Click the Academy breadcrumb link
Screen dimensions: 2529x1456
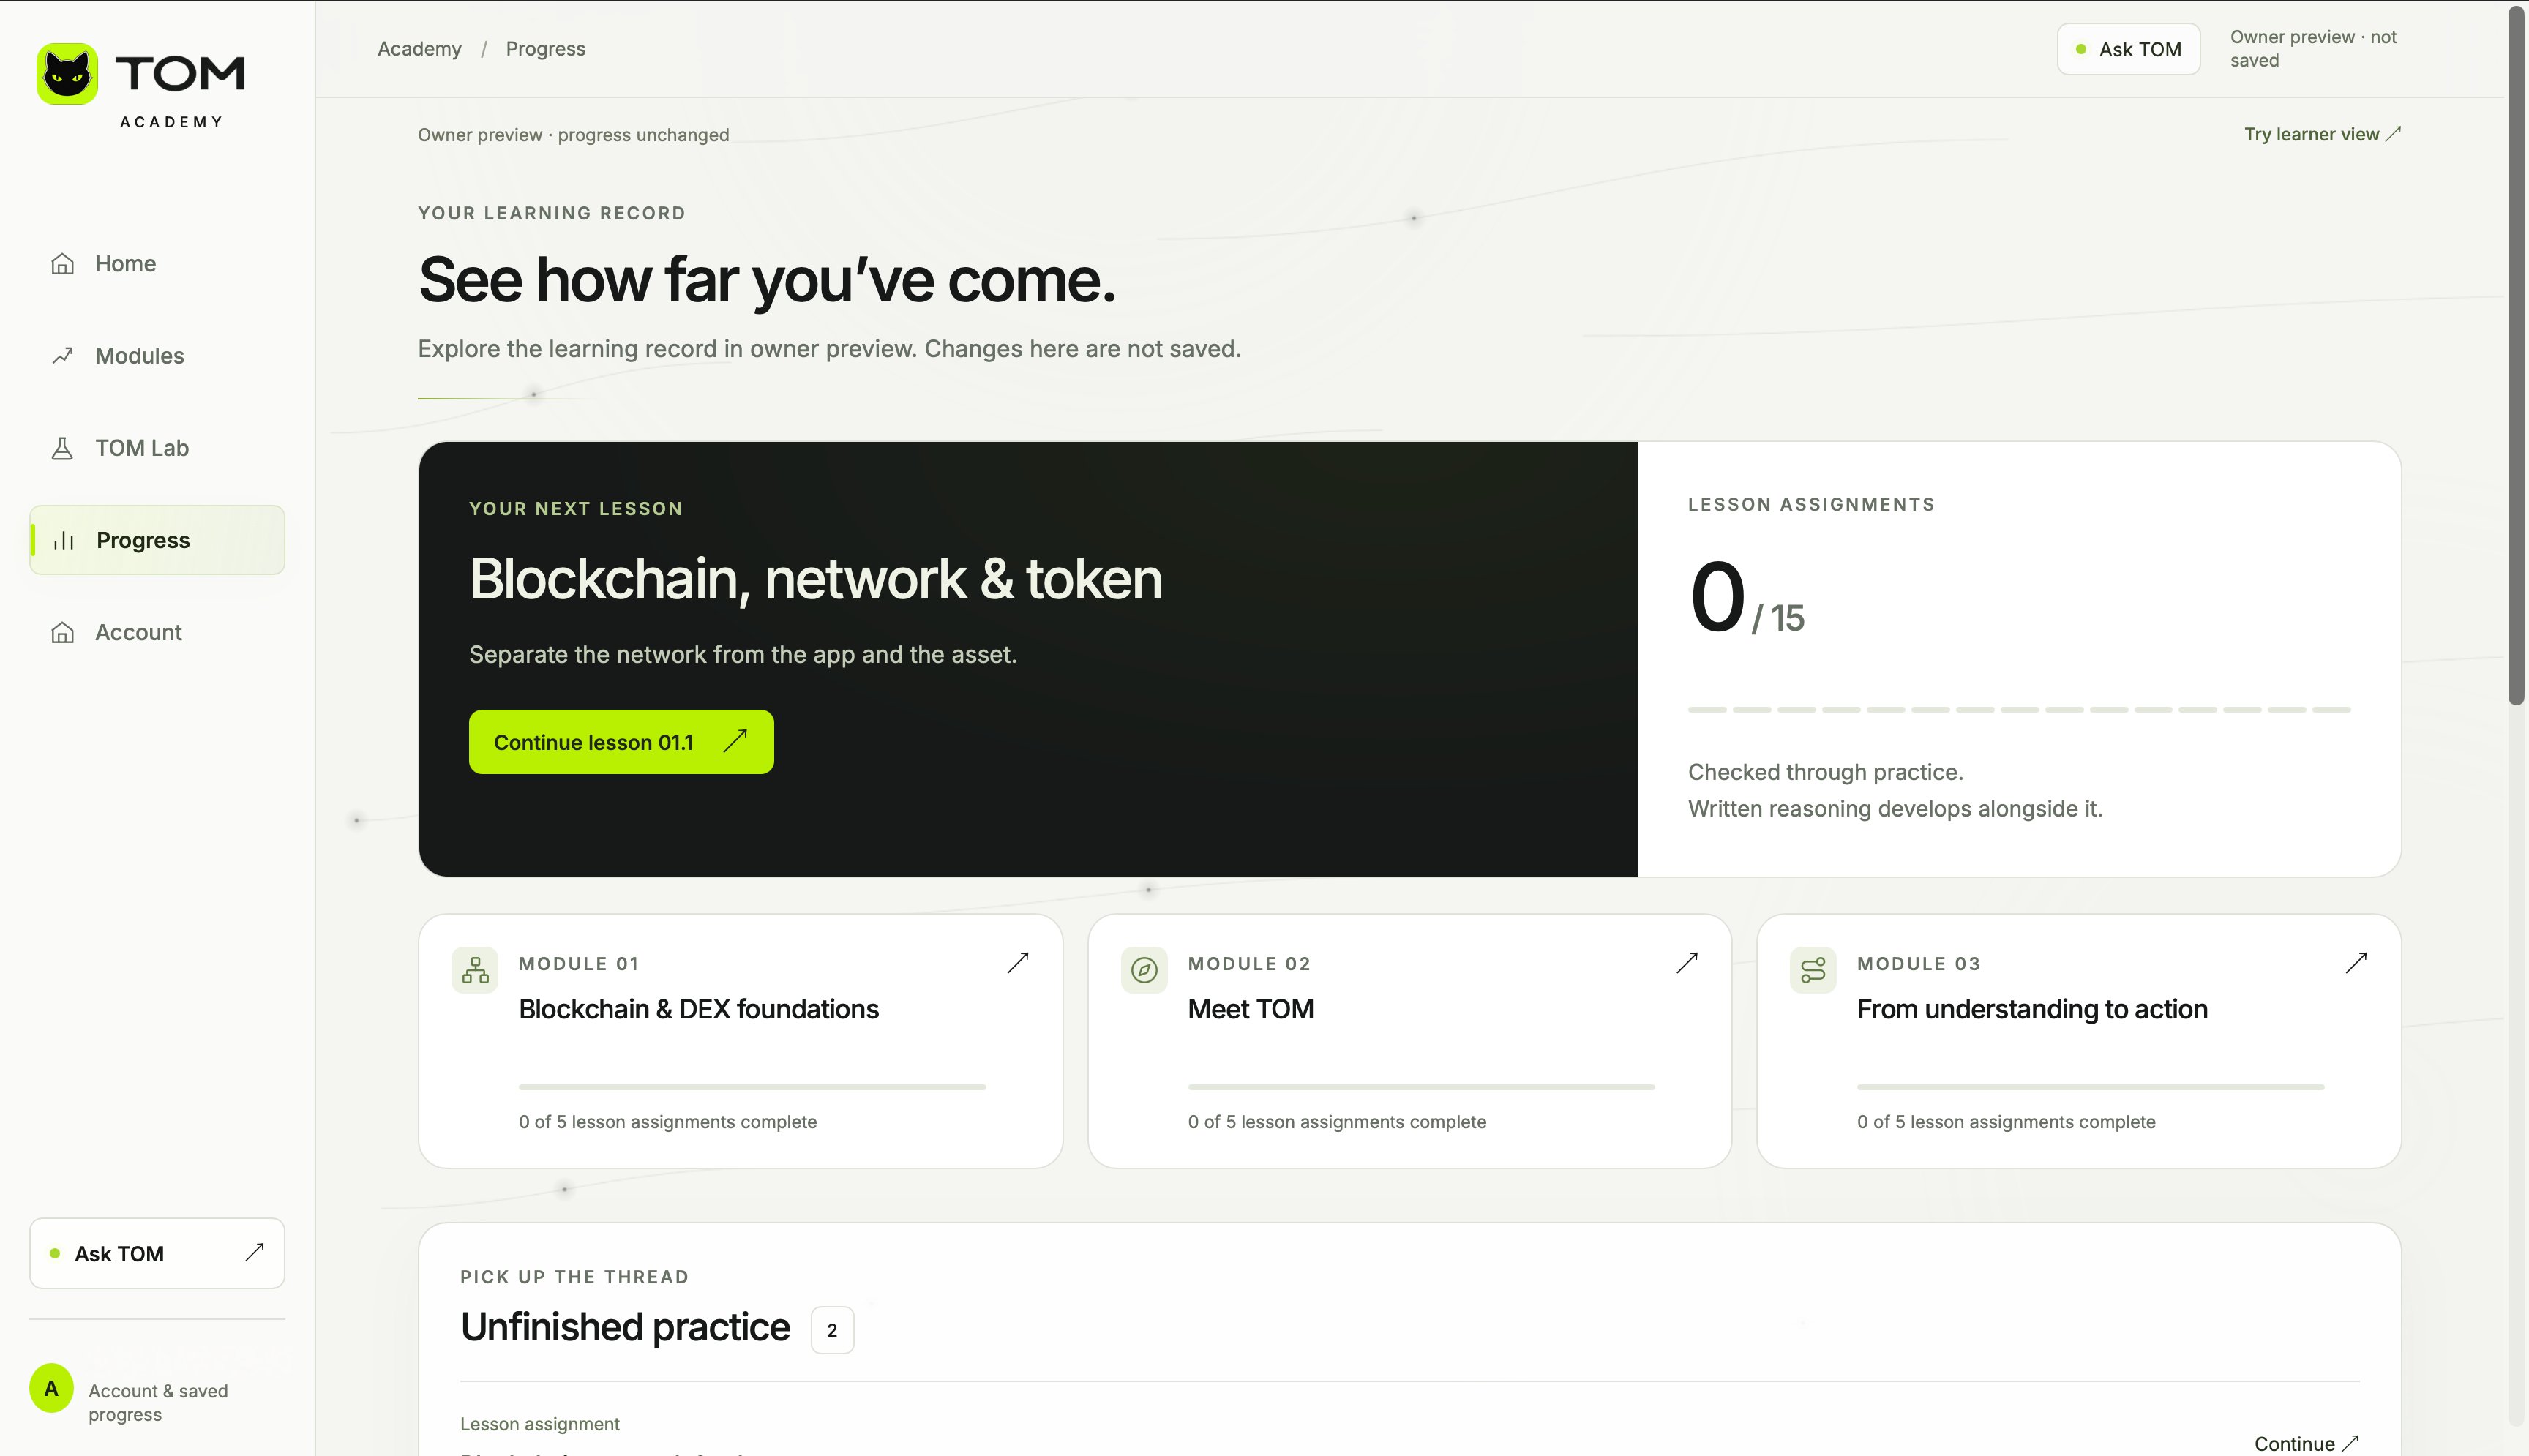[419, 49]
